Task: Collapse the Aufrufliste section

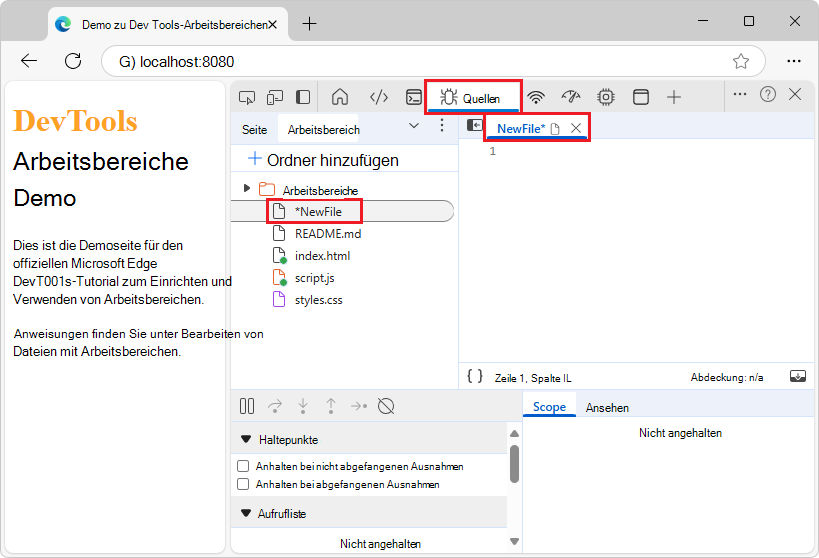Action: coord(245,513)
